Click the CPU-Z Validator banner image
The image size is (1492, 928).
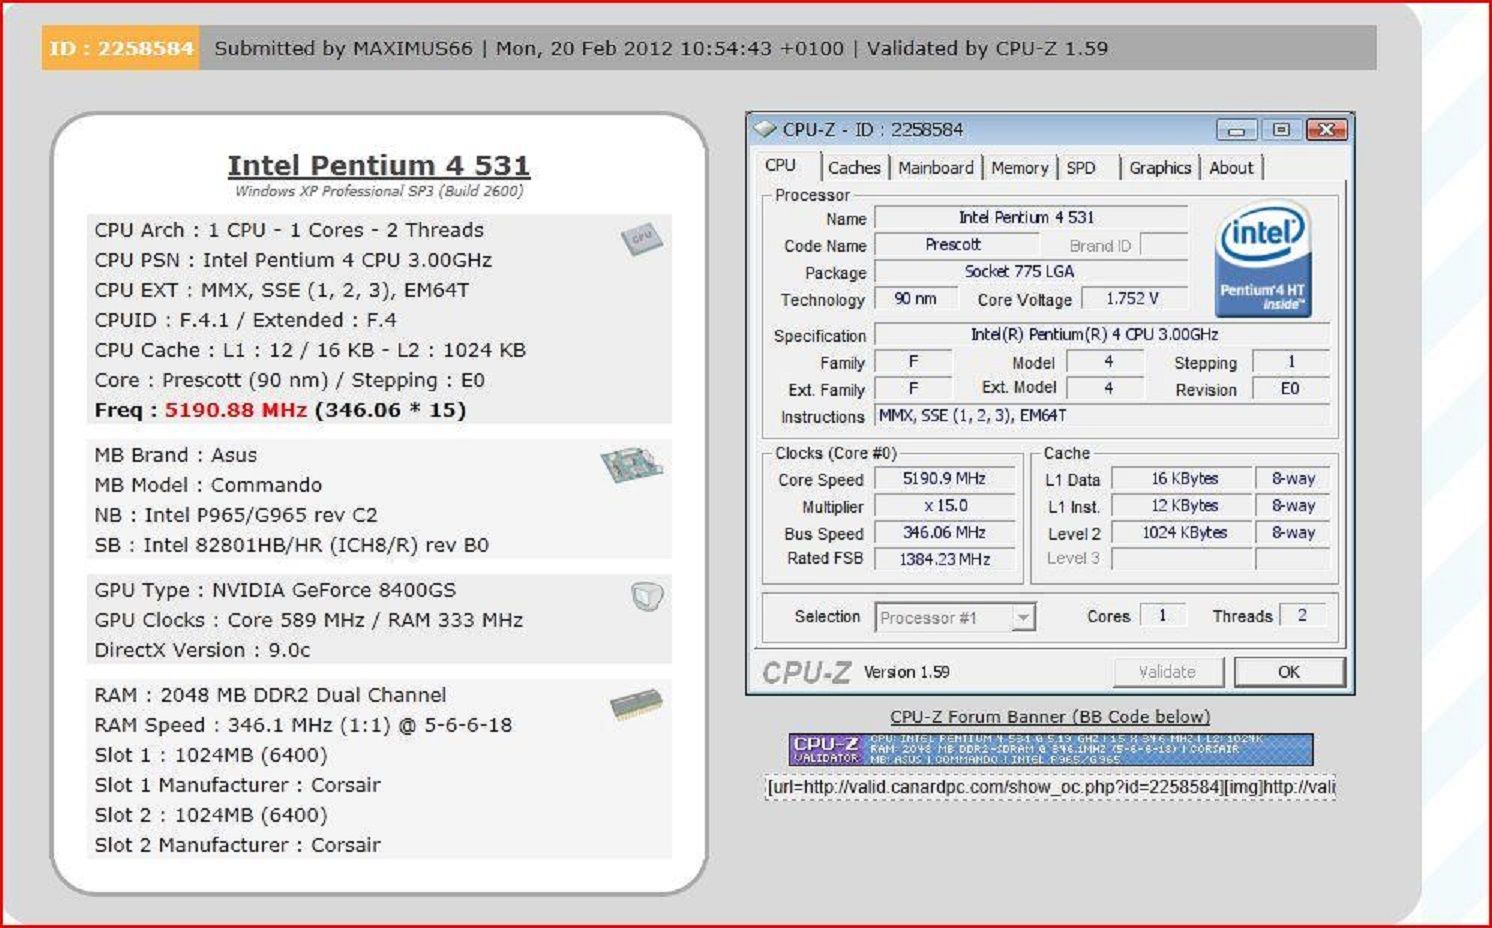(1050, 749)
